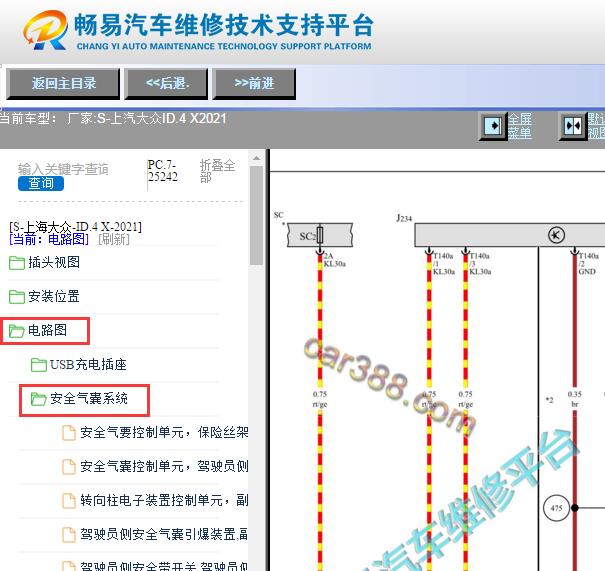Go back with the <<后退 button
Viewport: 605px width, 571px height.
pyautogui.click(x=166, y=83)
